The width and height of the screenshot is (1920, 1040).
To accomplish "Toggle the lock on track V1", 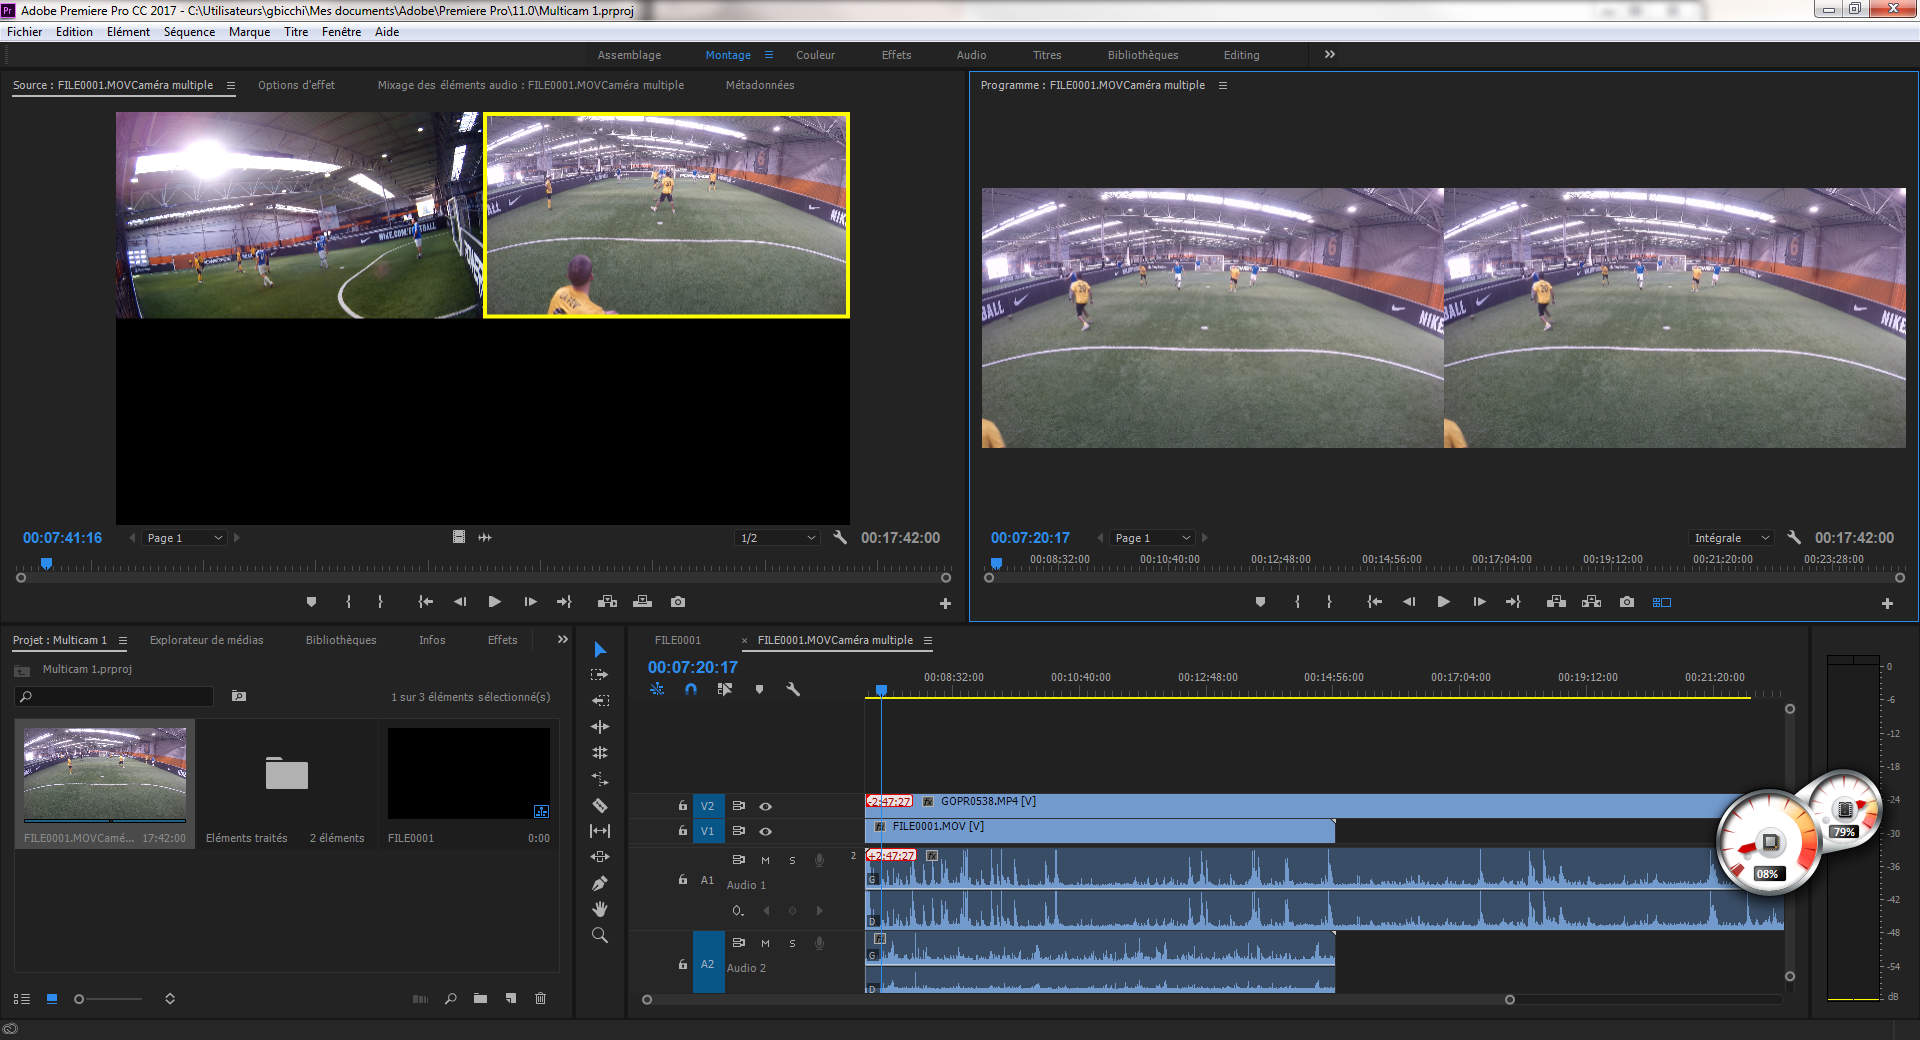I will click(x=683, y=831).
